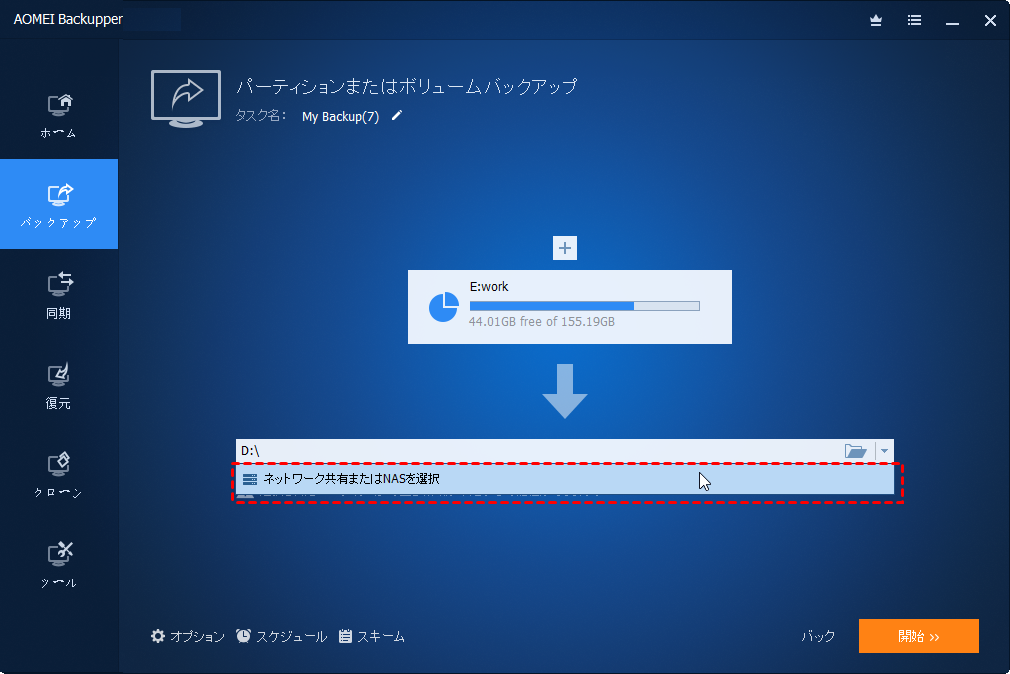Open the ホーム (Home) sidebar section

tap(59, 116)
